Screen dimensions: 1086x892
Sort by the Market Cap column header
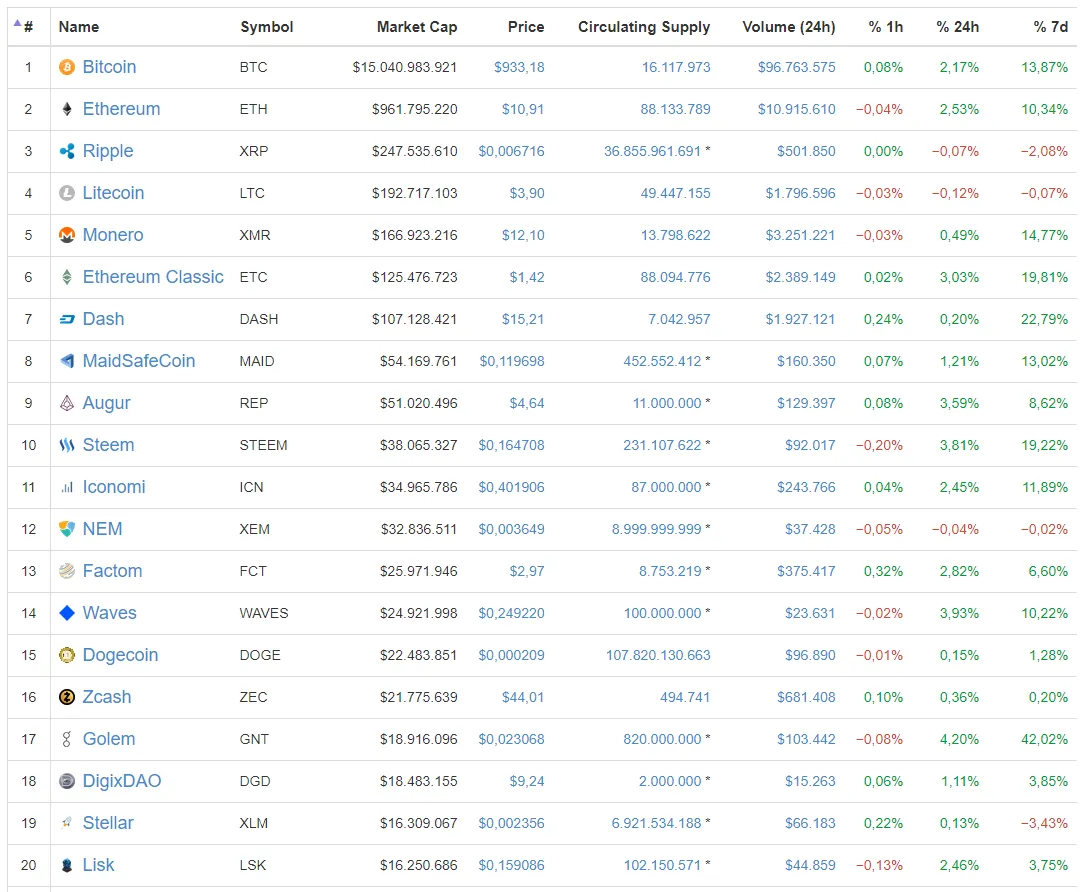click(417, 27)
